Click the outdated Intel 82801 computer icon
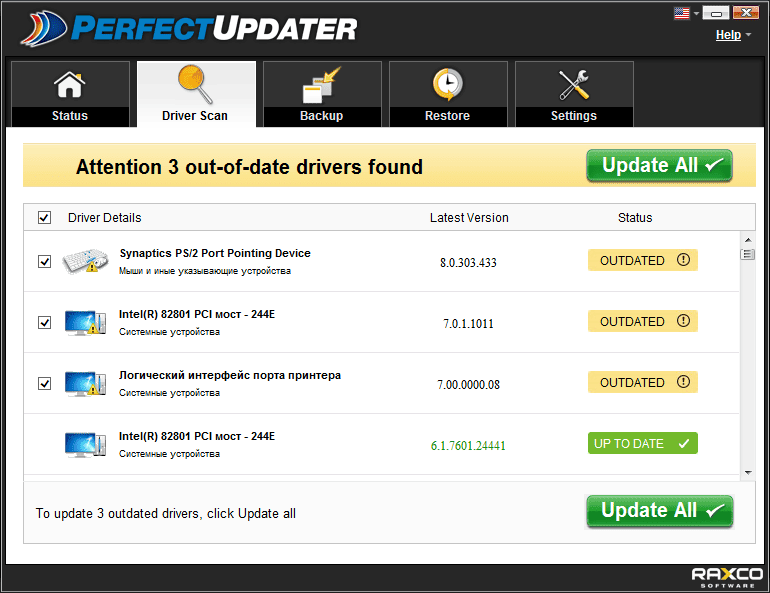 tap(85, 323)
